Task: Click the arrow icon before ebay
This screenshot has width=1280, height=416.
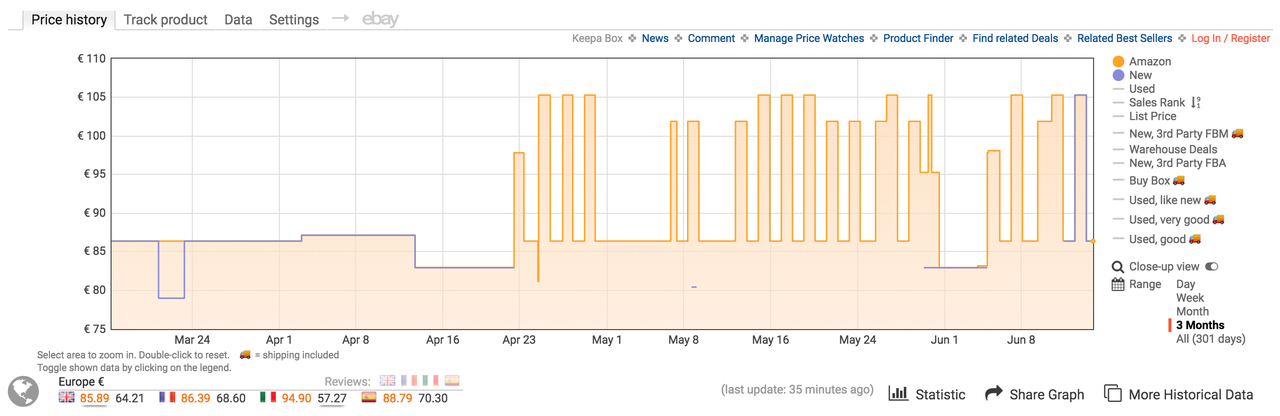Action: coord(341,19)
